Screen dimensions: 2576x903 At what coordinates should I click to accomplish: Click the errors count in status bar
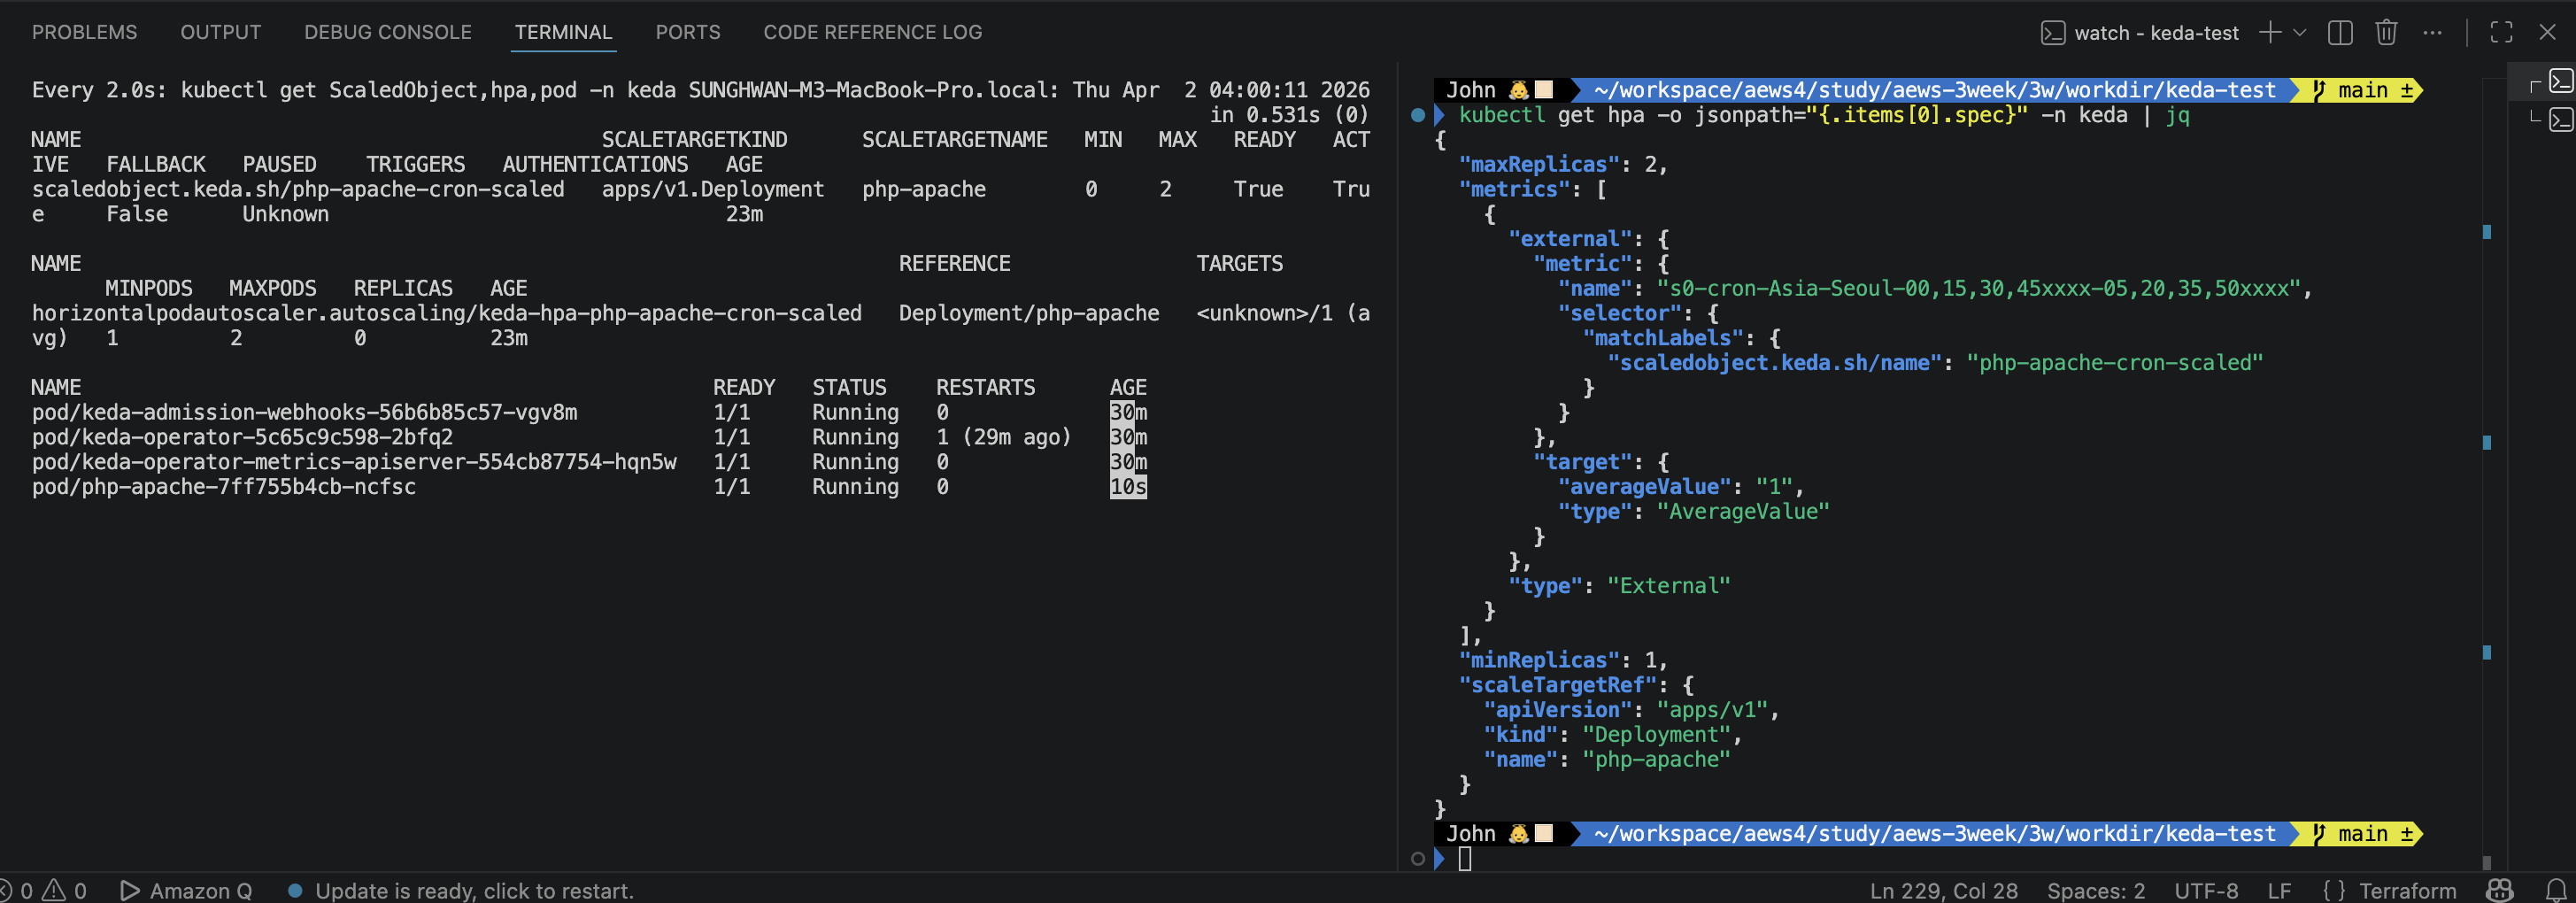(x=17, y=890)
